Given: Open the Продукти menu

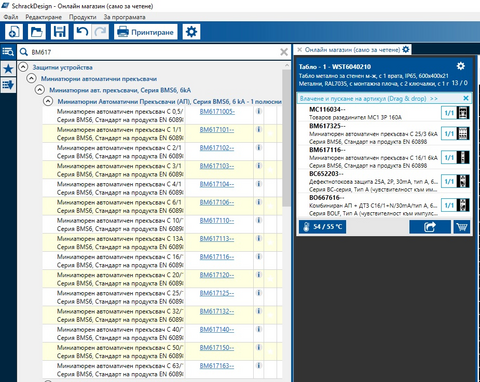Looking at the screenshot, I should [82, 17].
